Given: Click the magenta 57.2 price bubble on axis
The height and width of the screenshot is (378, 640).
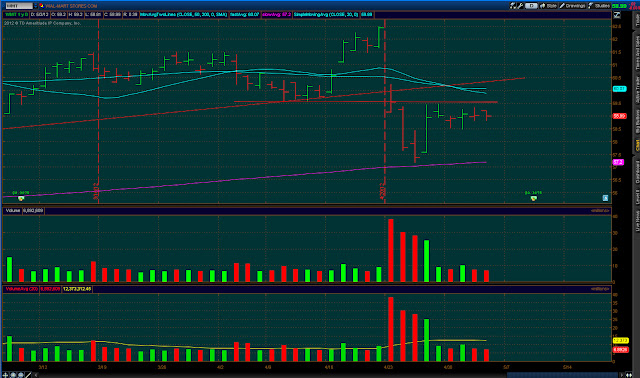Looking at the screenshot, I should pos(618,162).
